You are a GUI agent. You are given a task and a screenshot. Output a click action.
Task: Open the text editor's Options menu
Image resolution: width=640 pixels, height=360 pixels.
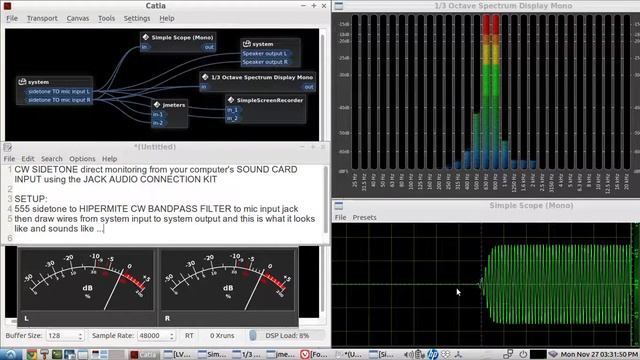pyautogui.click(x=82, y=159)
